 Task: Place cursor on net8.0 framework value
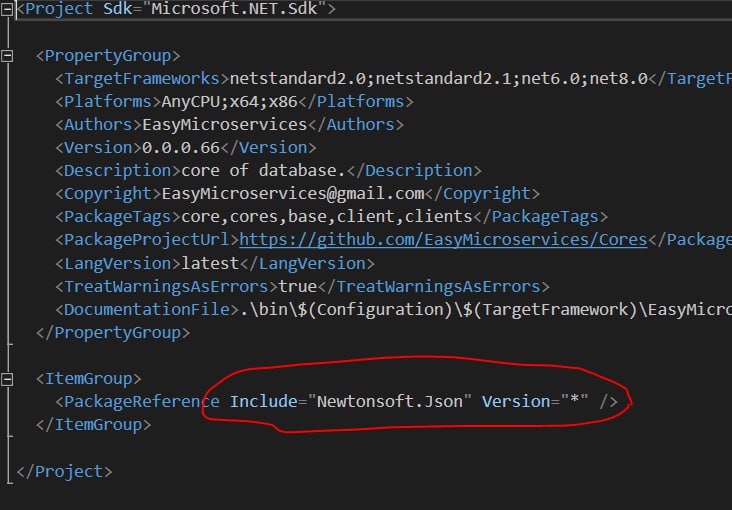[619, 78]
